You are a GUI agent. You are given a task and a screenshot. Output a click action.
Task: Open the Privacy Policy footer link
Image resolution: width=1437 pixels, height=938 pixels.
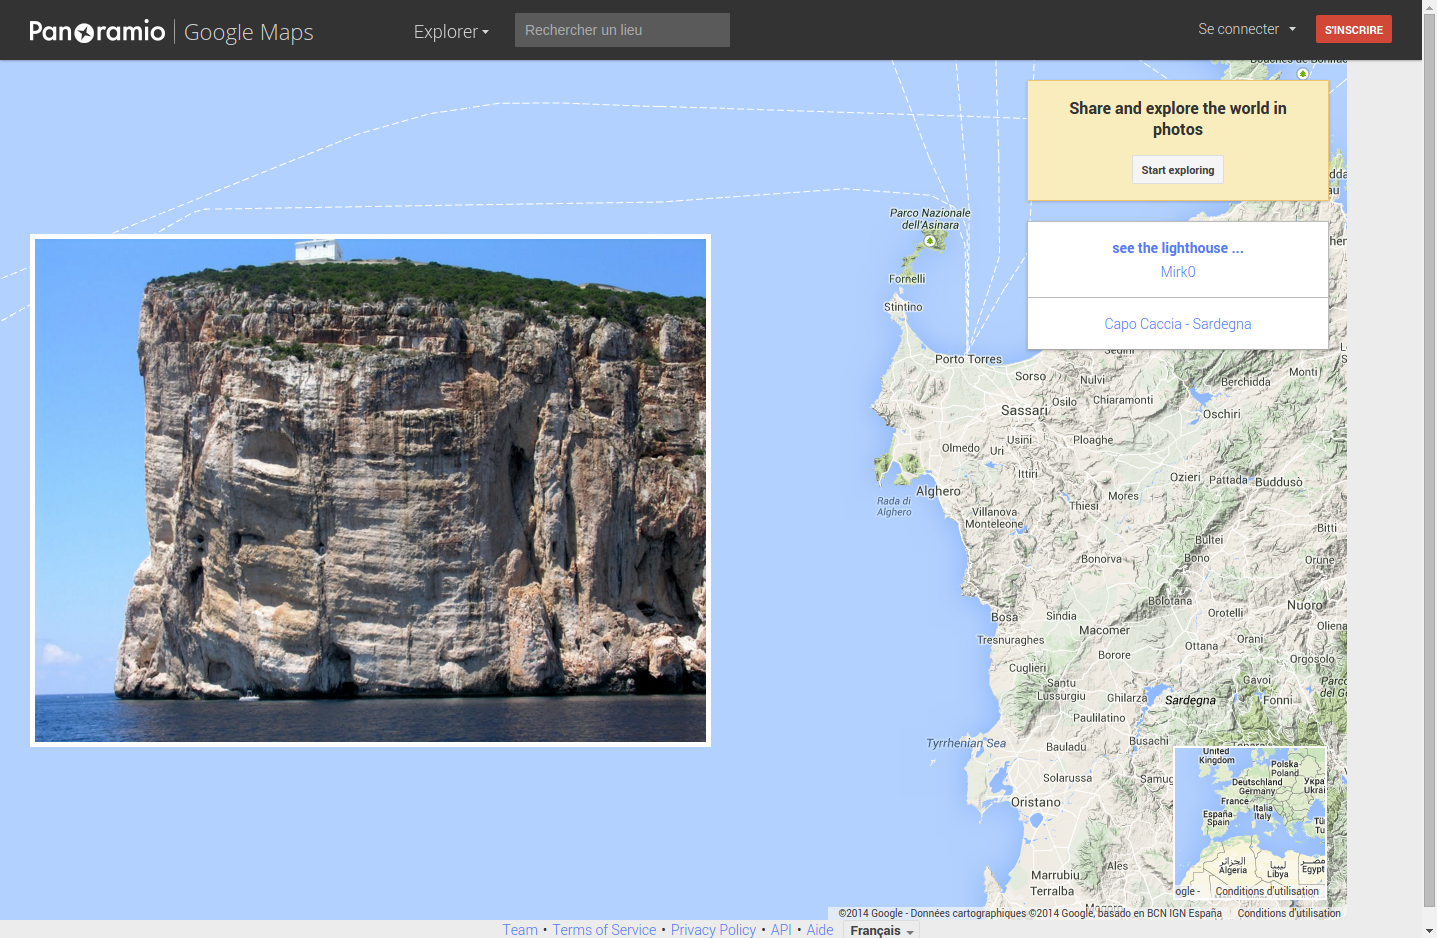[x=713, y=930]
